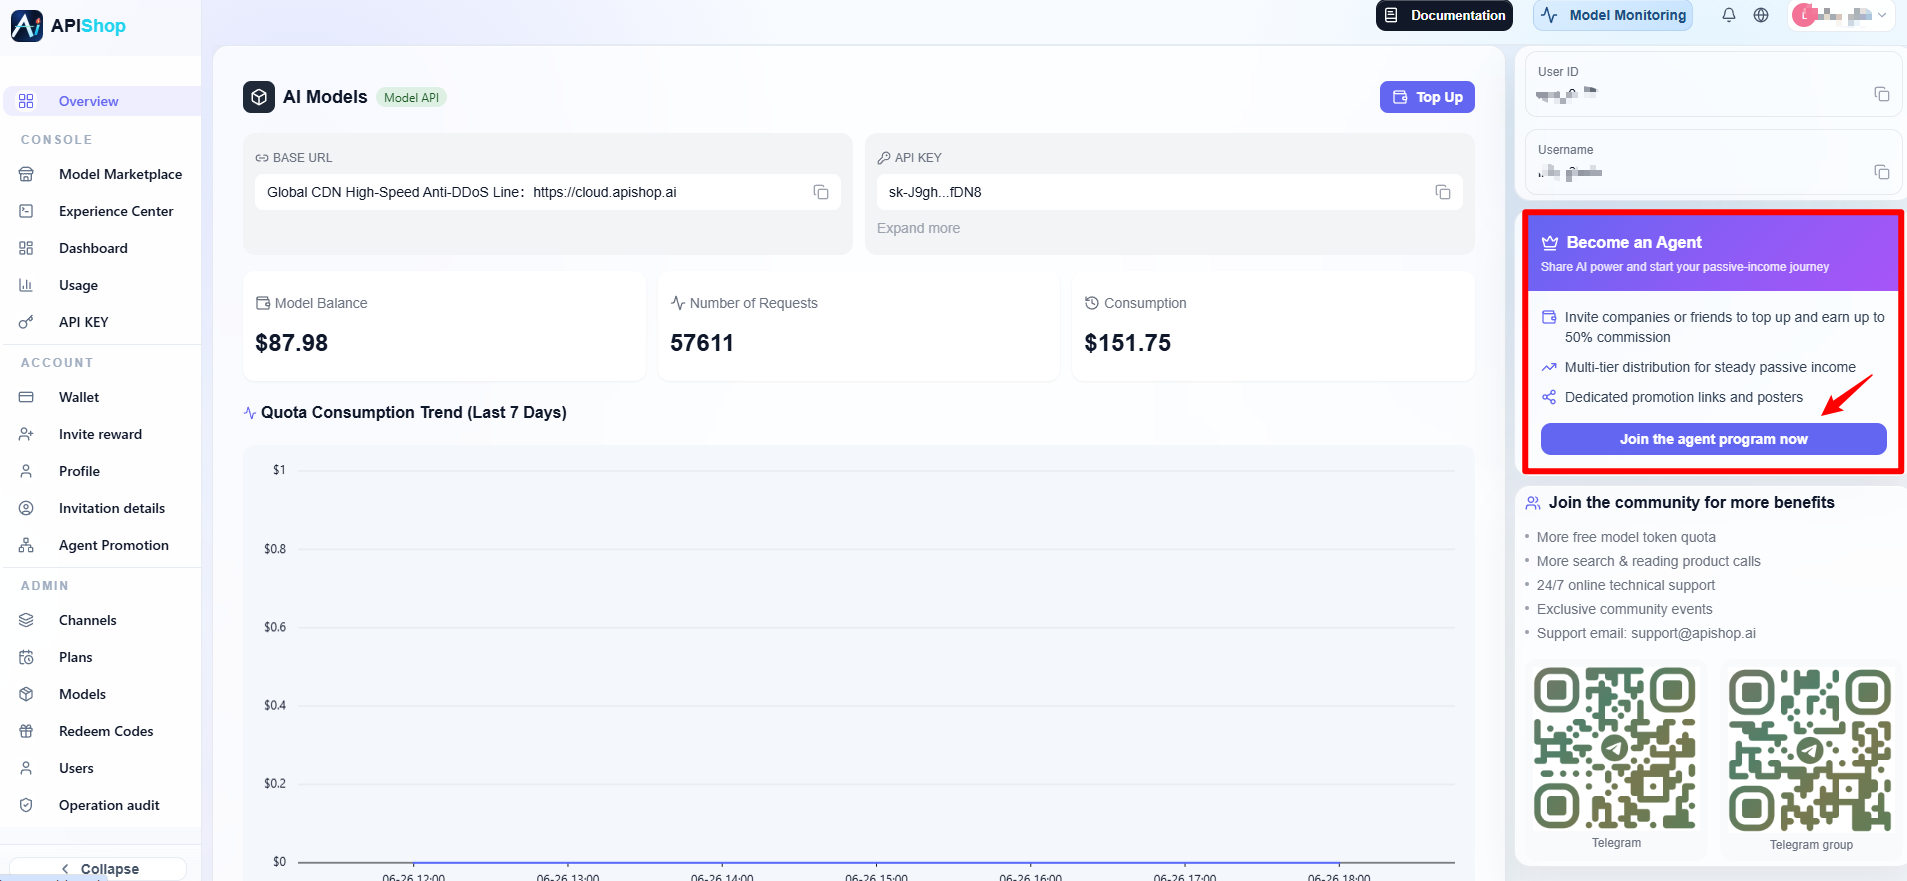Open the notifications bell
1907x881 pixels.
1729,15
